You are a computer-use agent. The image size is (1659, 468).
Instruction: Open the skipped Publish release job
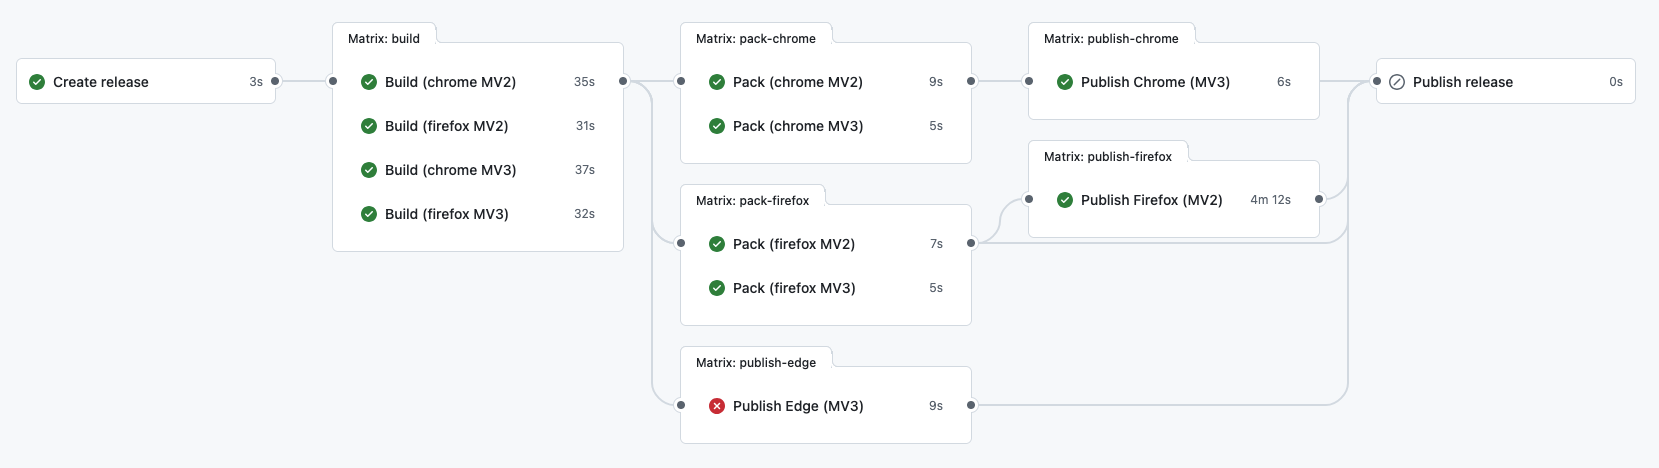[1506, 81]
